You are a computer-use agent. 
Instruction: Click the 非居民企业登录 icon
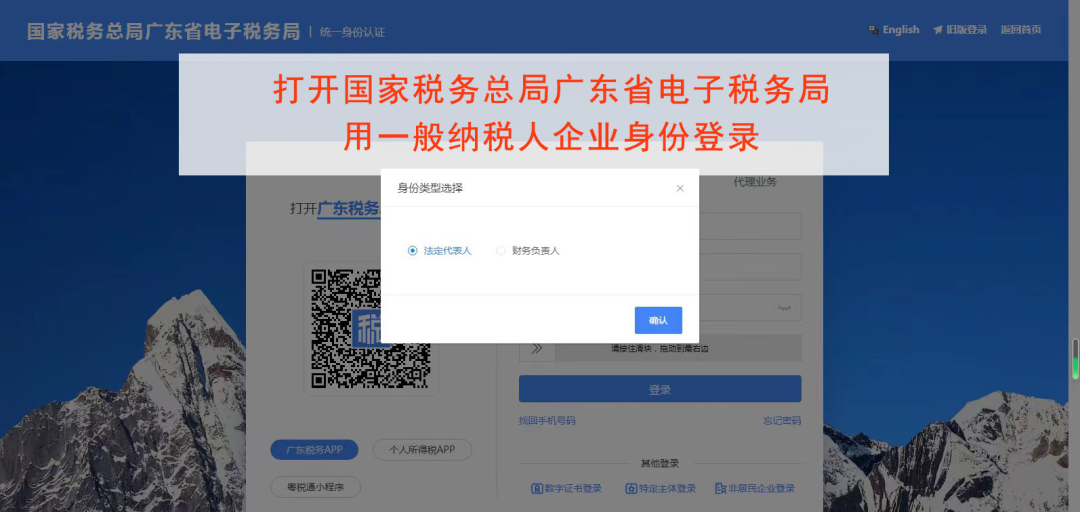pyautogui.click(x=720, y=489)
